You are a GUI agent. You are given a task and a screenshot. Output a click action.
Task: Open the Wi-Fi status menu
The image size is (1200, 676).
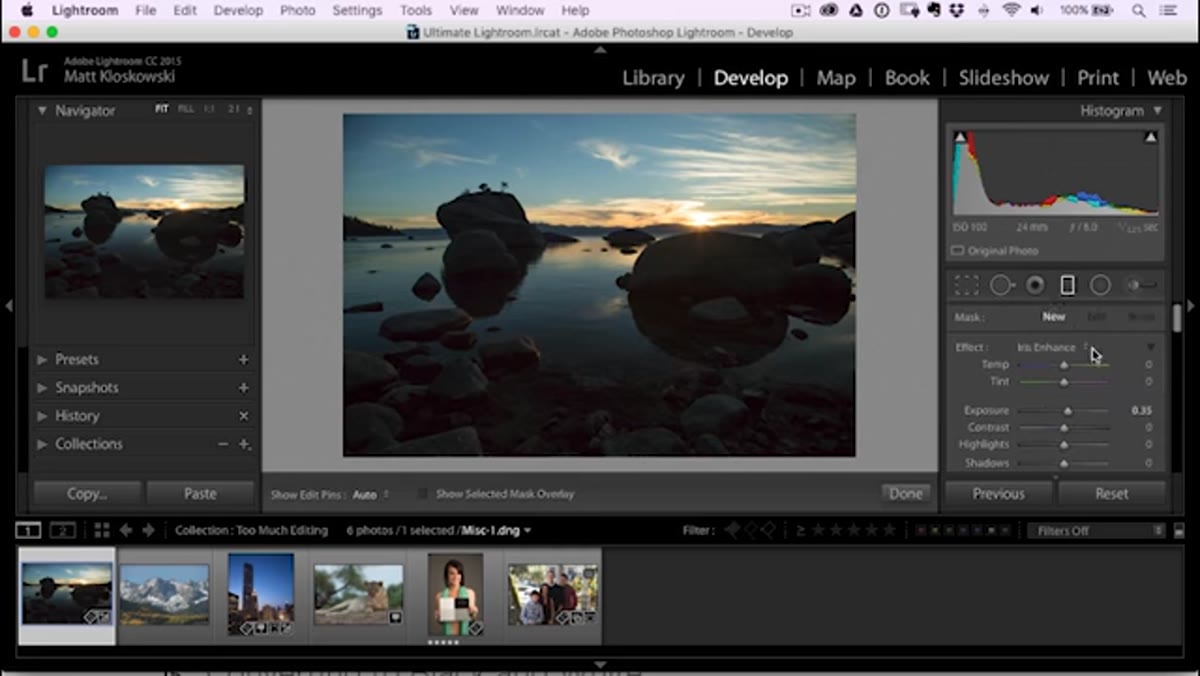click(1011, 10)
